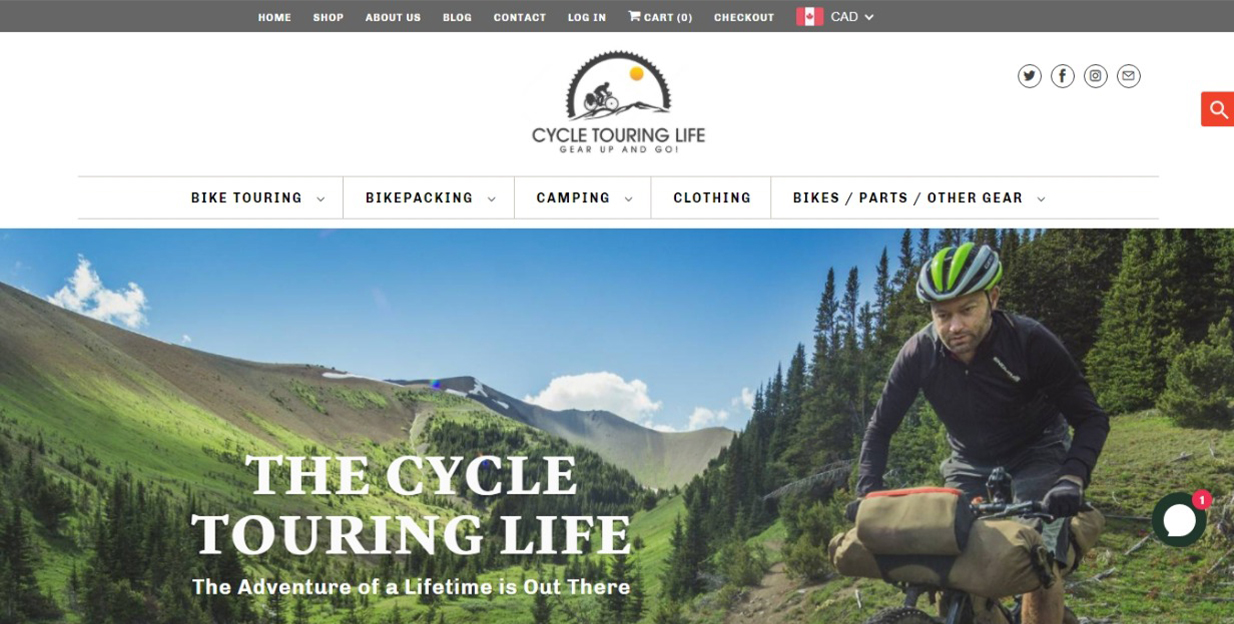The width and height of the screenshot is (1234, 624).
Task: Open the Facebook social icon
Action: 1062,76
